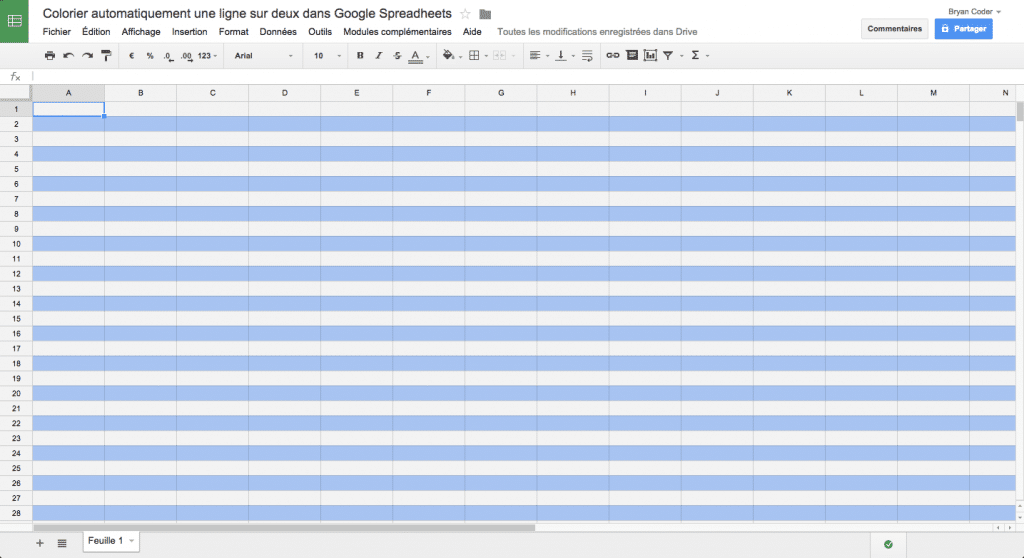Open the borders menu
The height and width of the screenshot is (558, 1024).
tap(478, 56)
